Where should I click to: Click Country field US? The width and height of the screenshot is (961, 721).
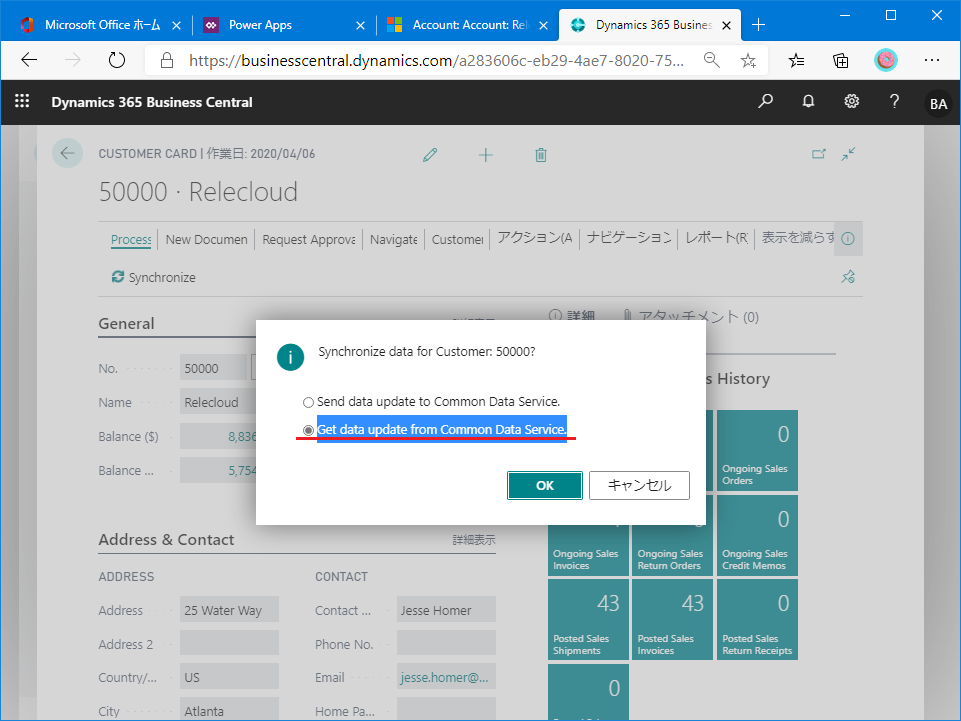coord(229,677)
